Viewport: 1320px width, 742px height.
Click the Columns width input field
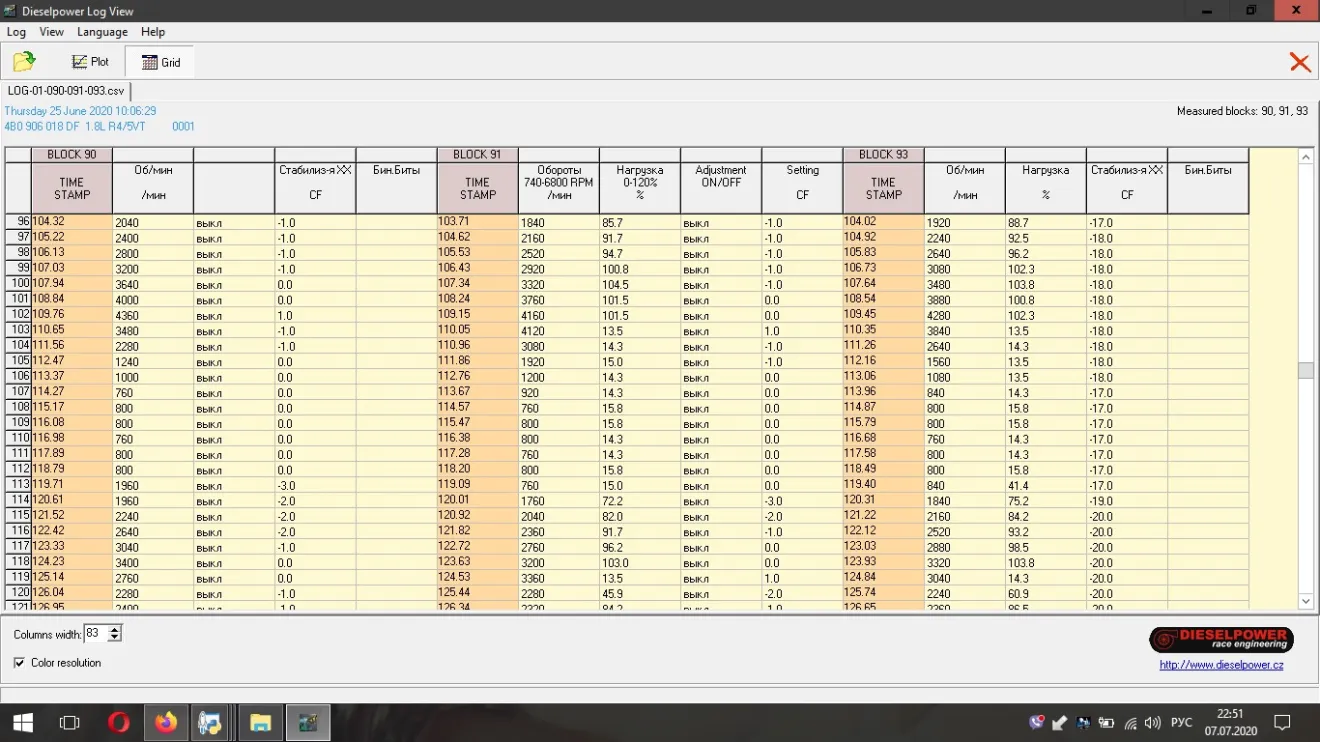(x=96, y=634)
